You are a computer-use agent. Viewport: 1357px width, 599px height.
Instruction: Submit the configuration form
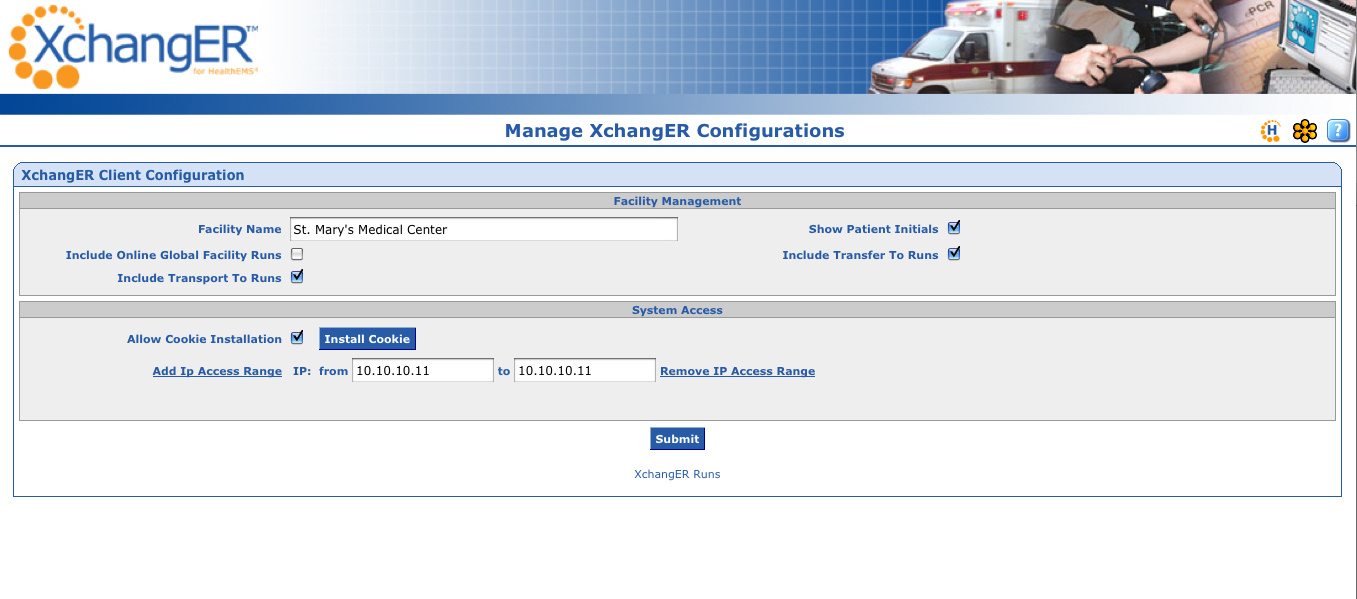(677, 438)
